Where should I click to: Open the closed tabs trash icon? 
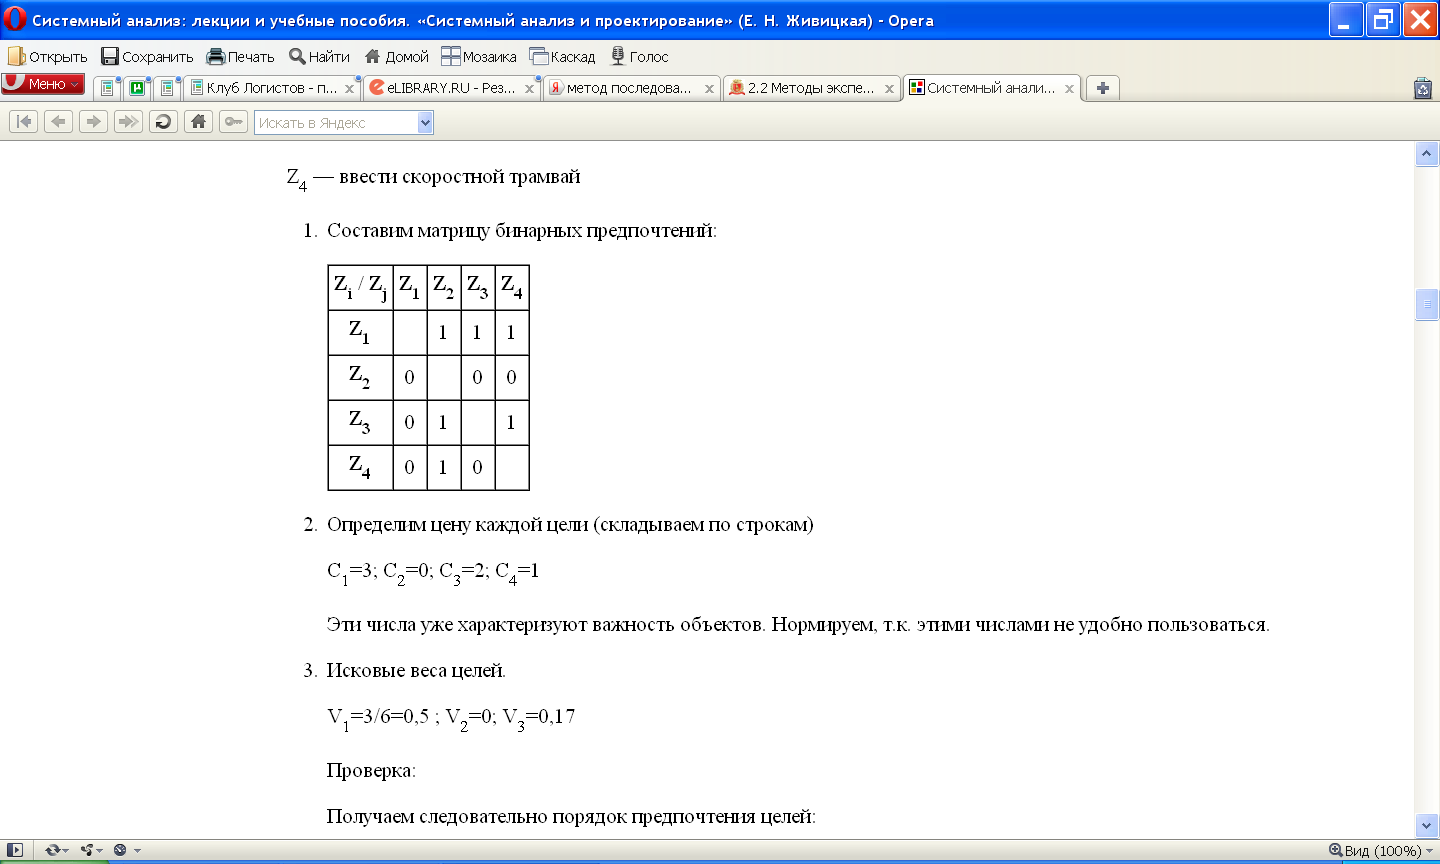(x=1423, y=88)
